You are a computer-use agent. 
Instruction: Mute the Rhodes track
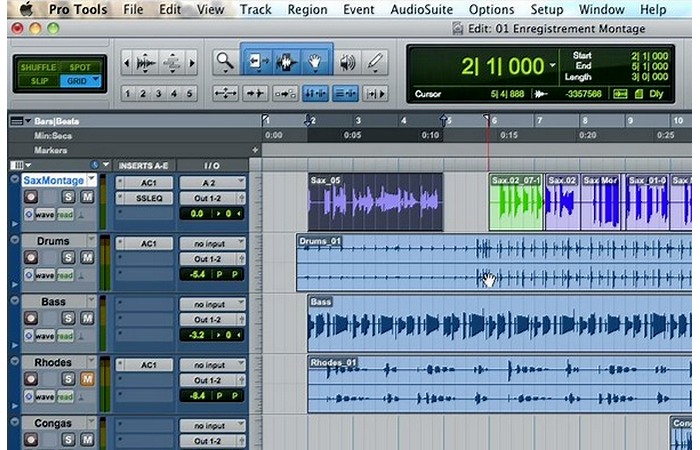86,379
